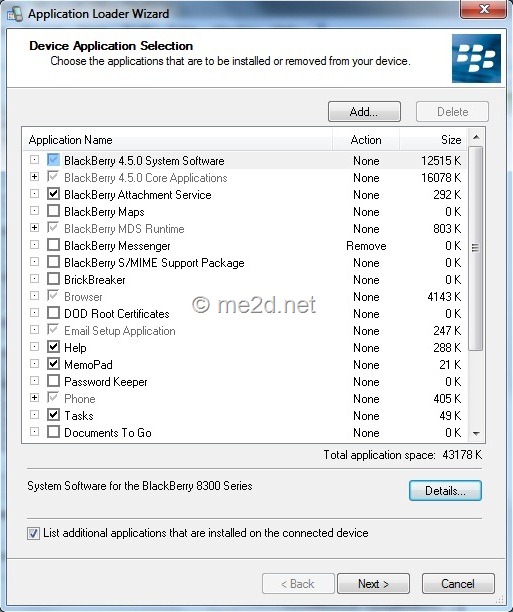Click the 405 K Phone size value
Screen dimensions: 513x612
tap(447, 399)
